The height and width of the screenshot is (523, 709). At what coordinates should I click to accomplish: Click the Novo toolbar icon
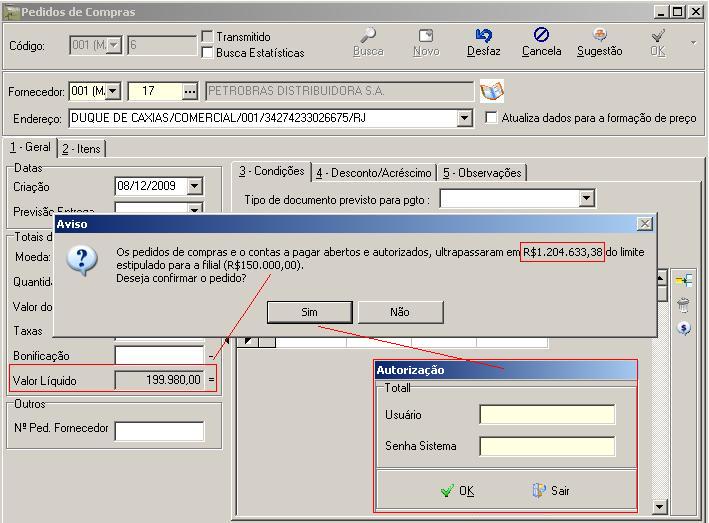(x=426, y=35)
